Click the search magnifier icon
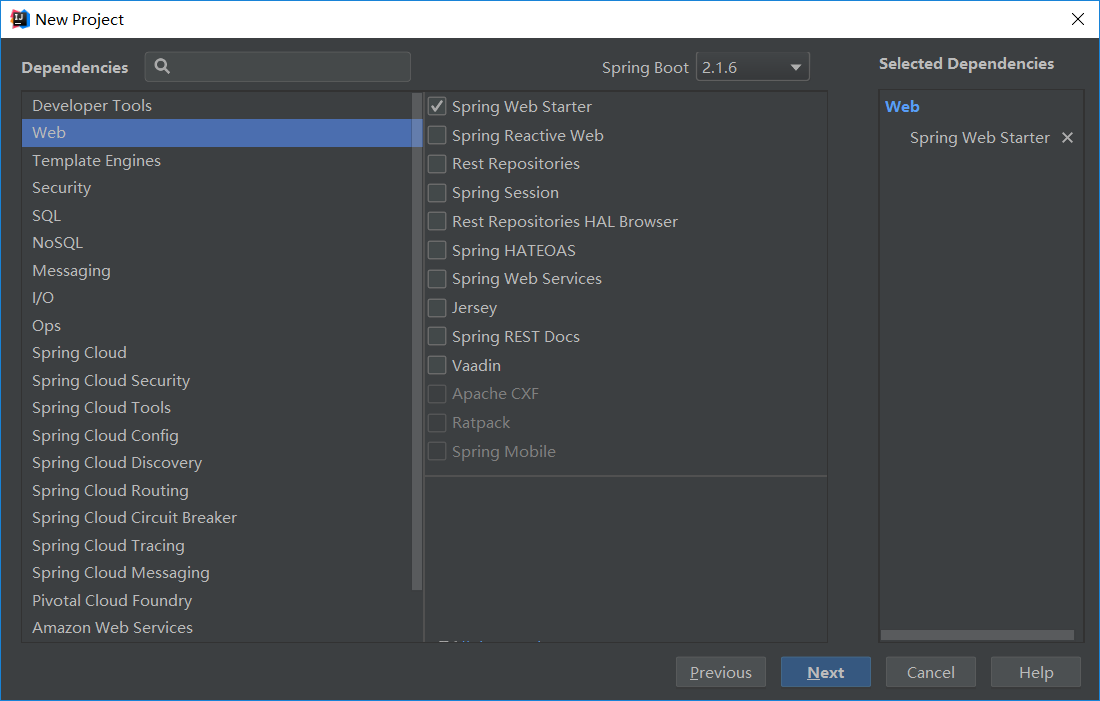The height and width of the screenshot is (701, 1100). tap(162, 66)
